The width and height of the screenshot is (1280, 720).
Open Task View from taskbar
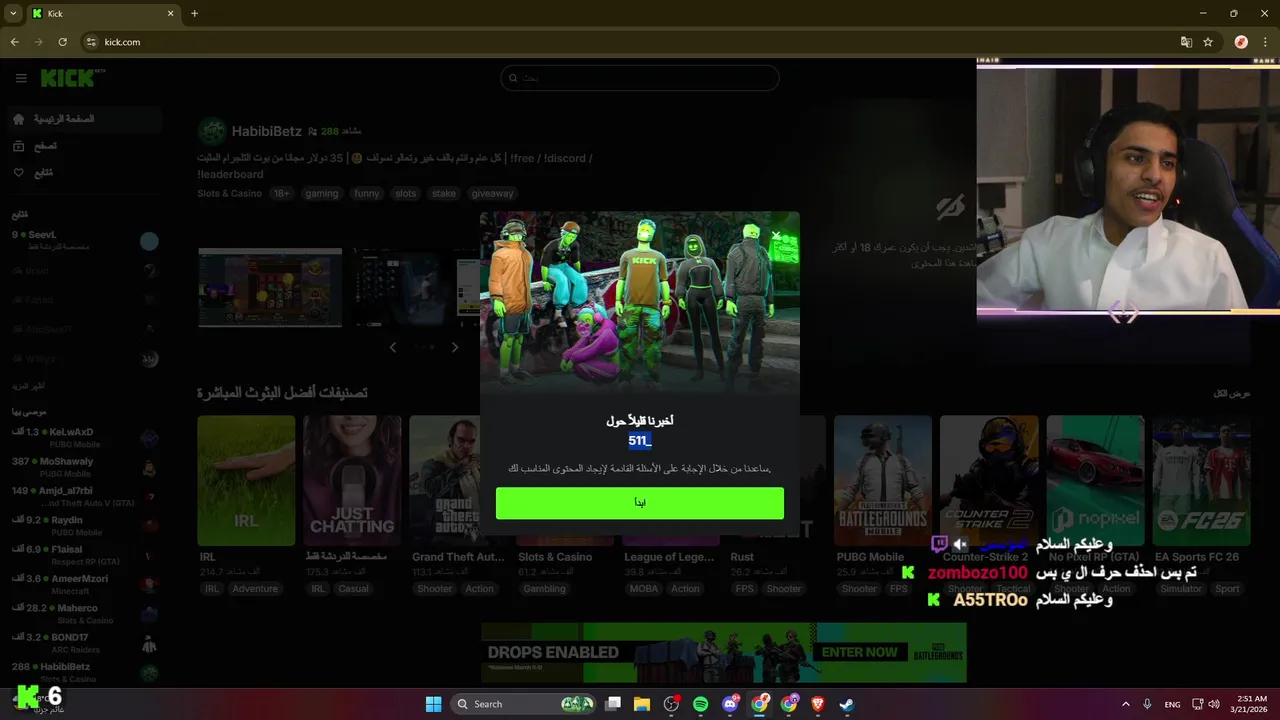(613, 704)
